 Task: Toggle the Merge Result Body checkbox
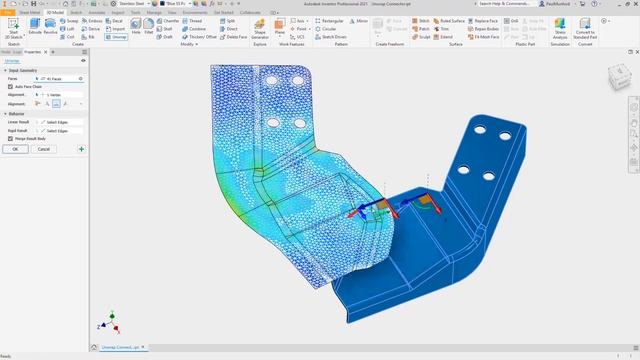10,139
